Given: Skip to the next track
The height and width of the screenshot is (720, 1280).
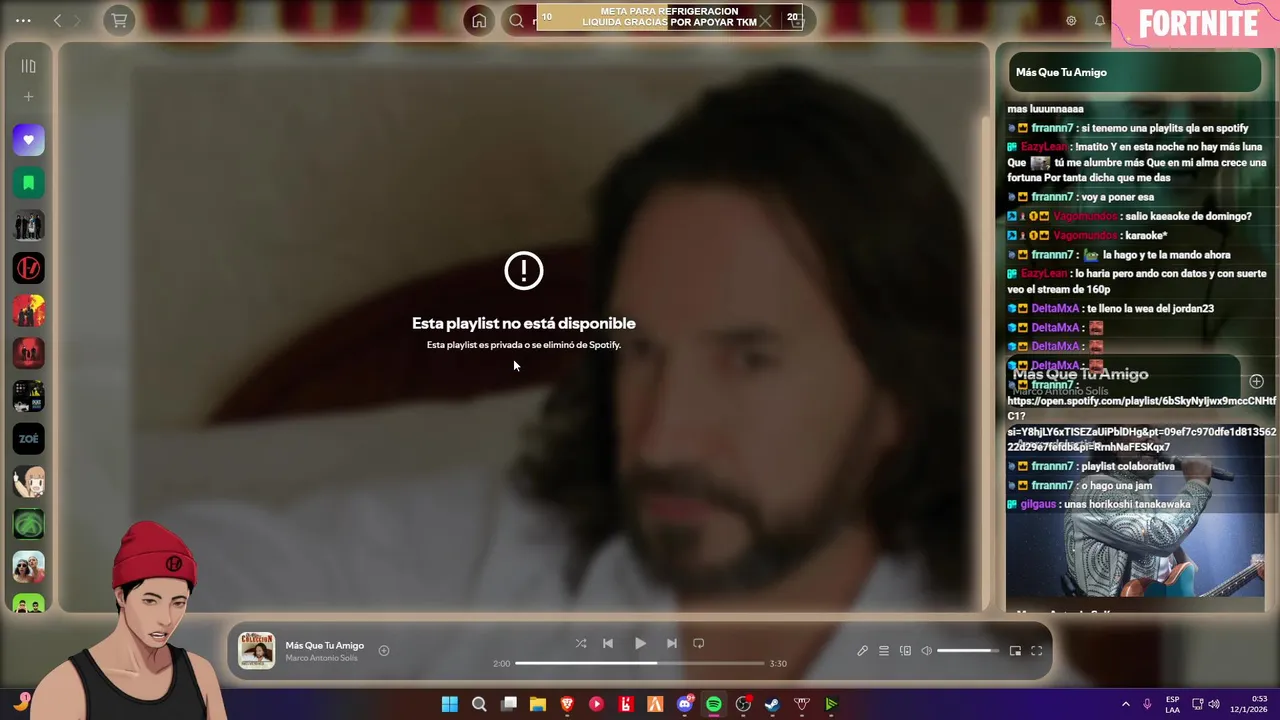Looking at the screenshot, I should [672, 643].
